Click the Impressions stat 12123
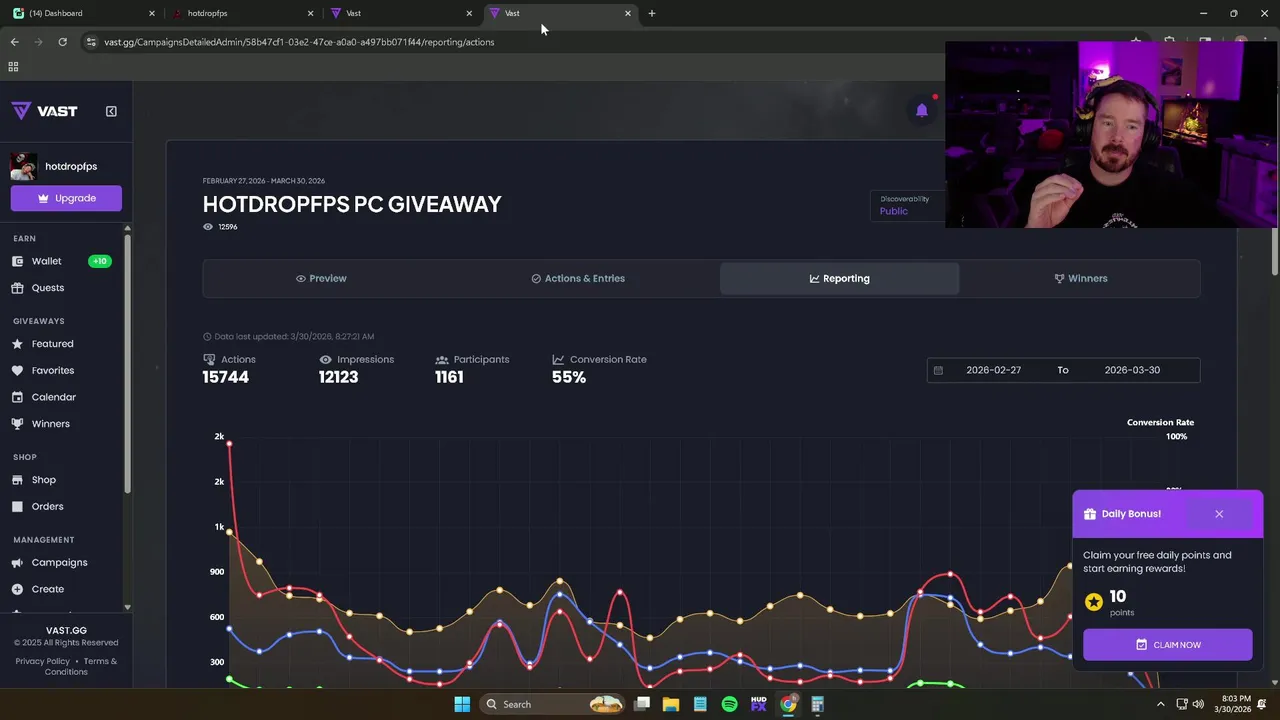 [338, 377]
